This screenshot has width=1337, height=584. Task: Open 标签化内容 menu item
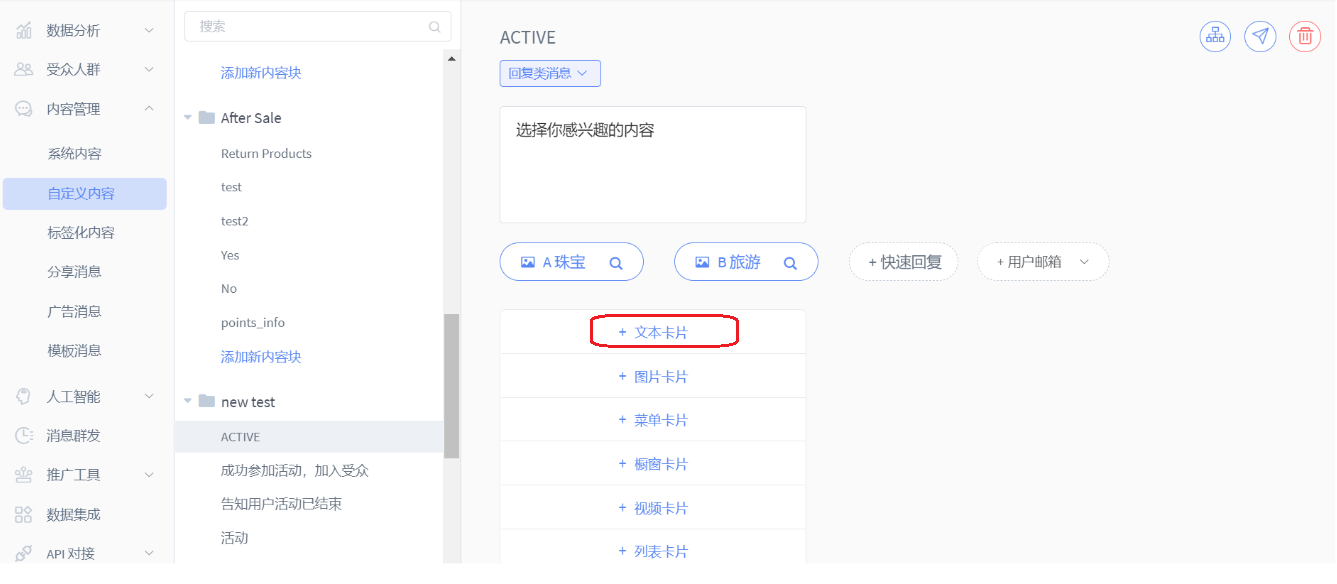point(81,233)
